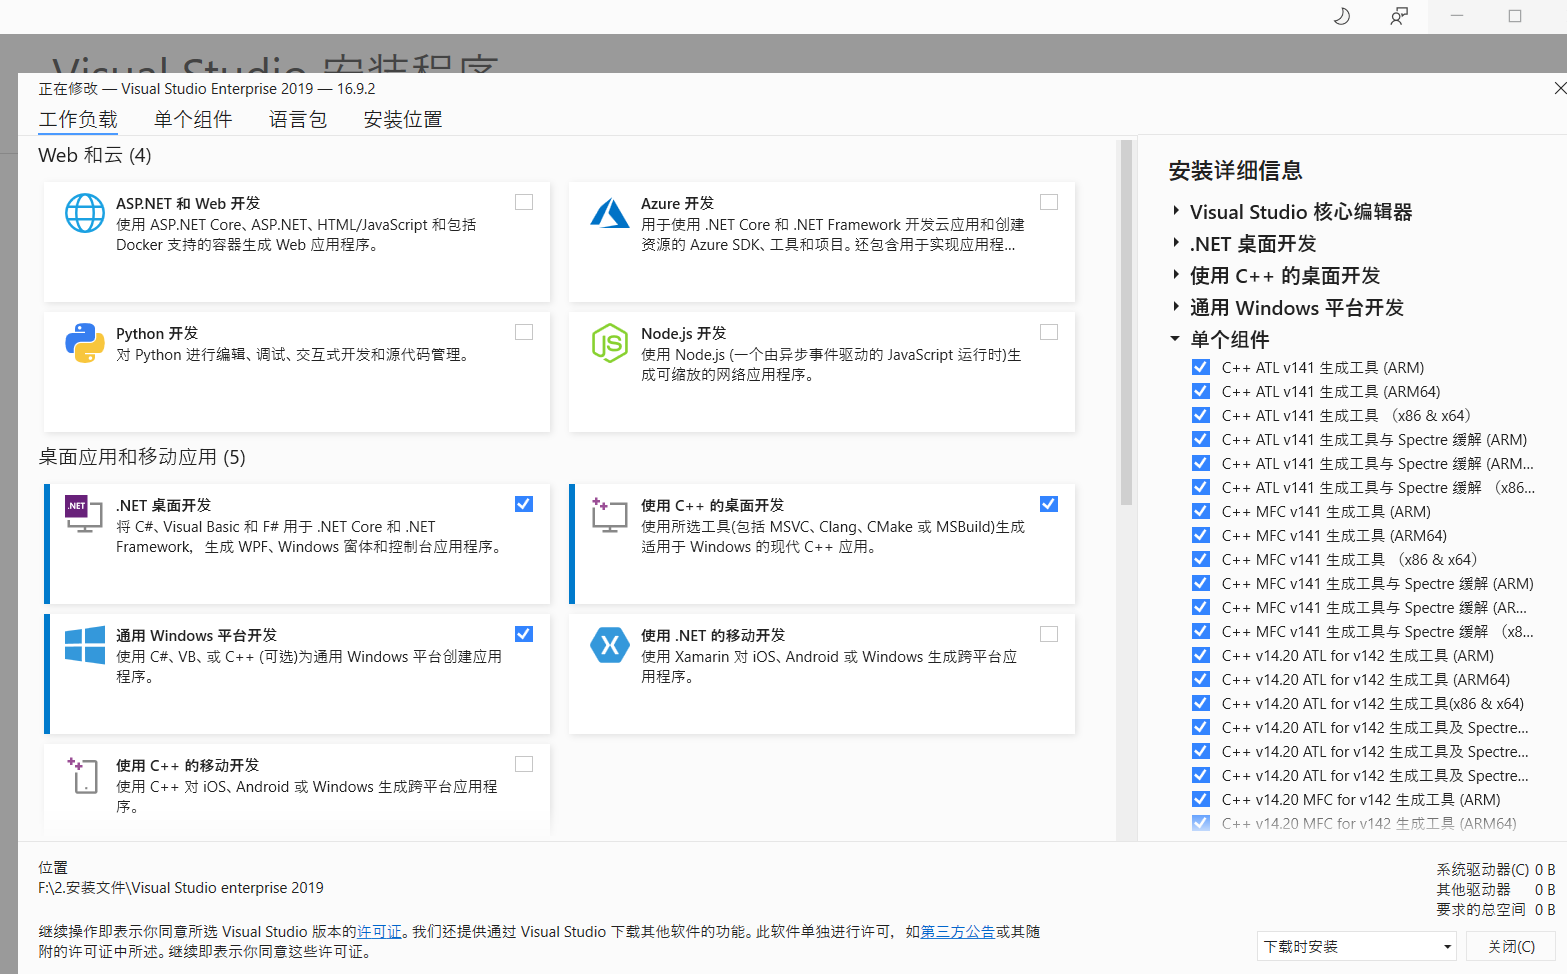Uncheck C++ MFC v141 生成工具 (ARM64)
Screen dimensions: 1567x974
pyautogui.click(x=1201, y=535)
